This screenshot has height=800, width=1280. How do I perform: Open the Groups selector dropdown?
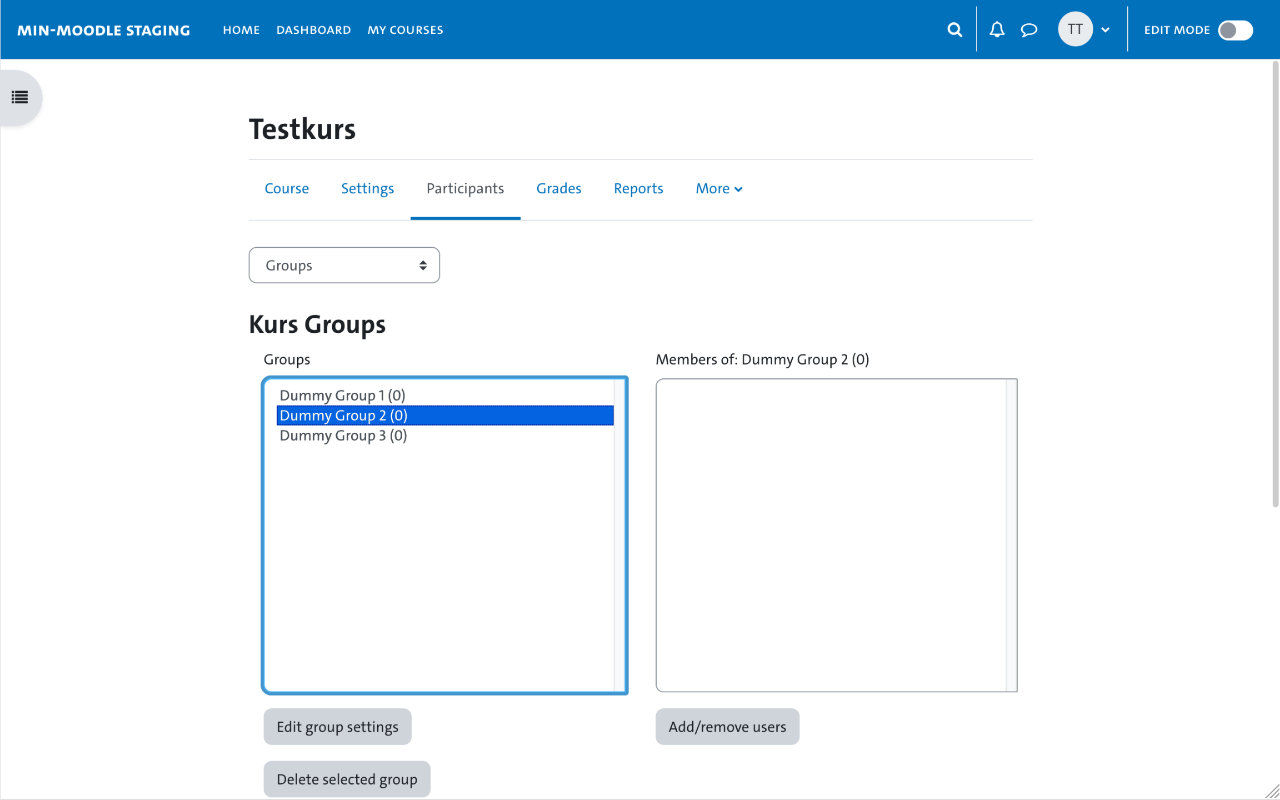(x=344, y=265)
